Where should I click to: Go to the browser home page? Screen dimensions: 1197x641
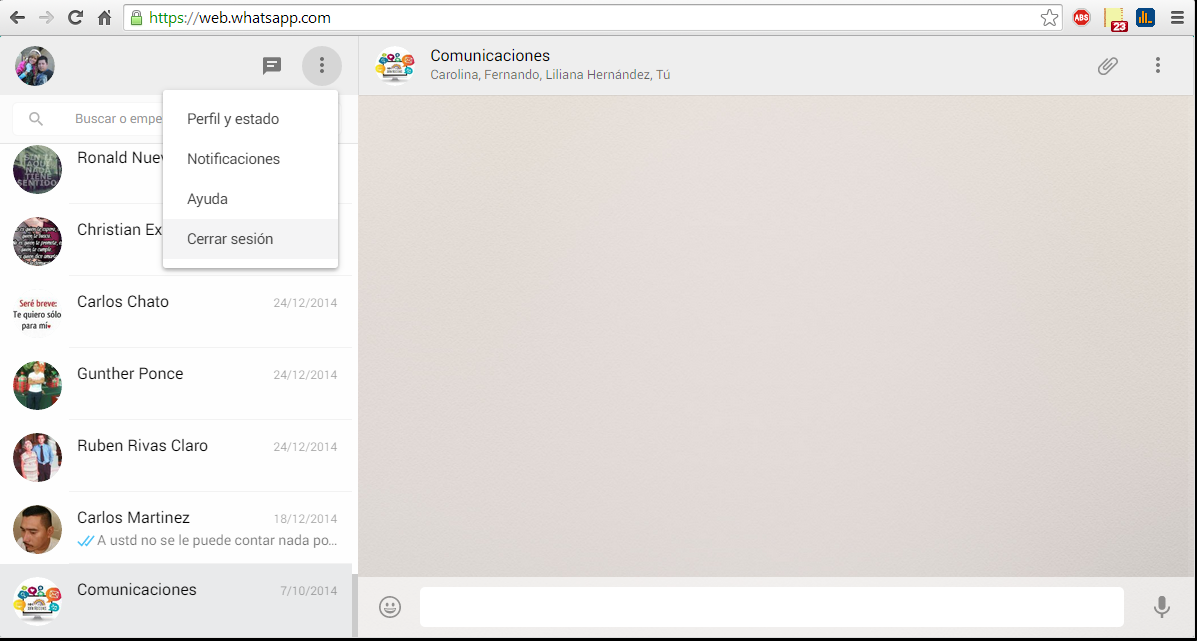(104, 18)
